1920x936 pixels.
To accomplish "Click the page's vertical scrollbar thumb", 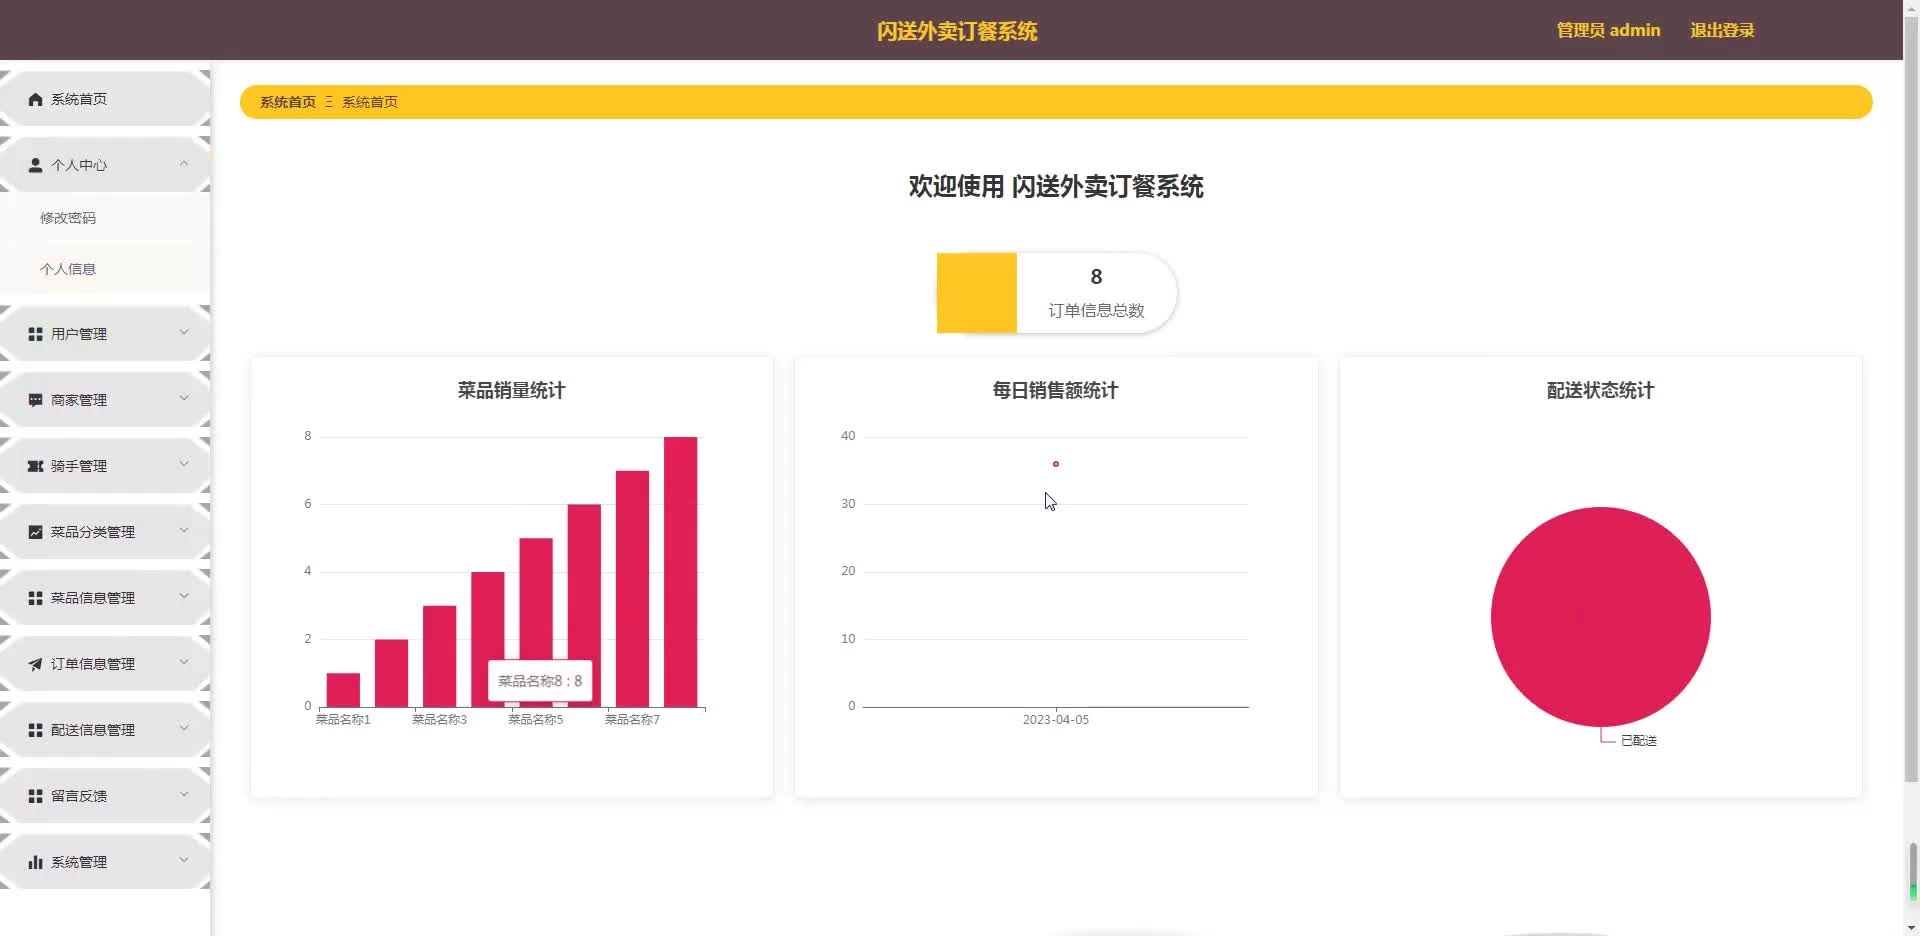I will 1912,400.
